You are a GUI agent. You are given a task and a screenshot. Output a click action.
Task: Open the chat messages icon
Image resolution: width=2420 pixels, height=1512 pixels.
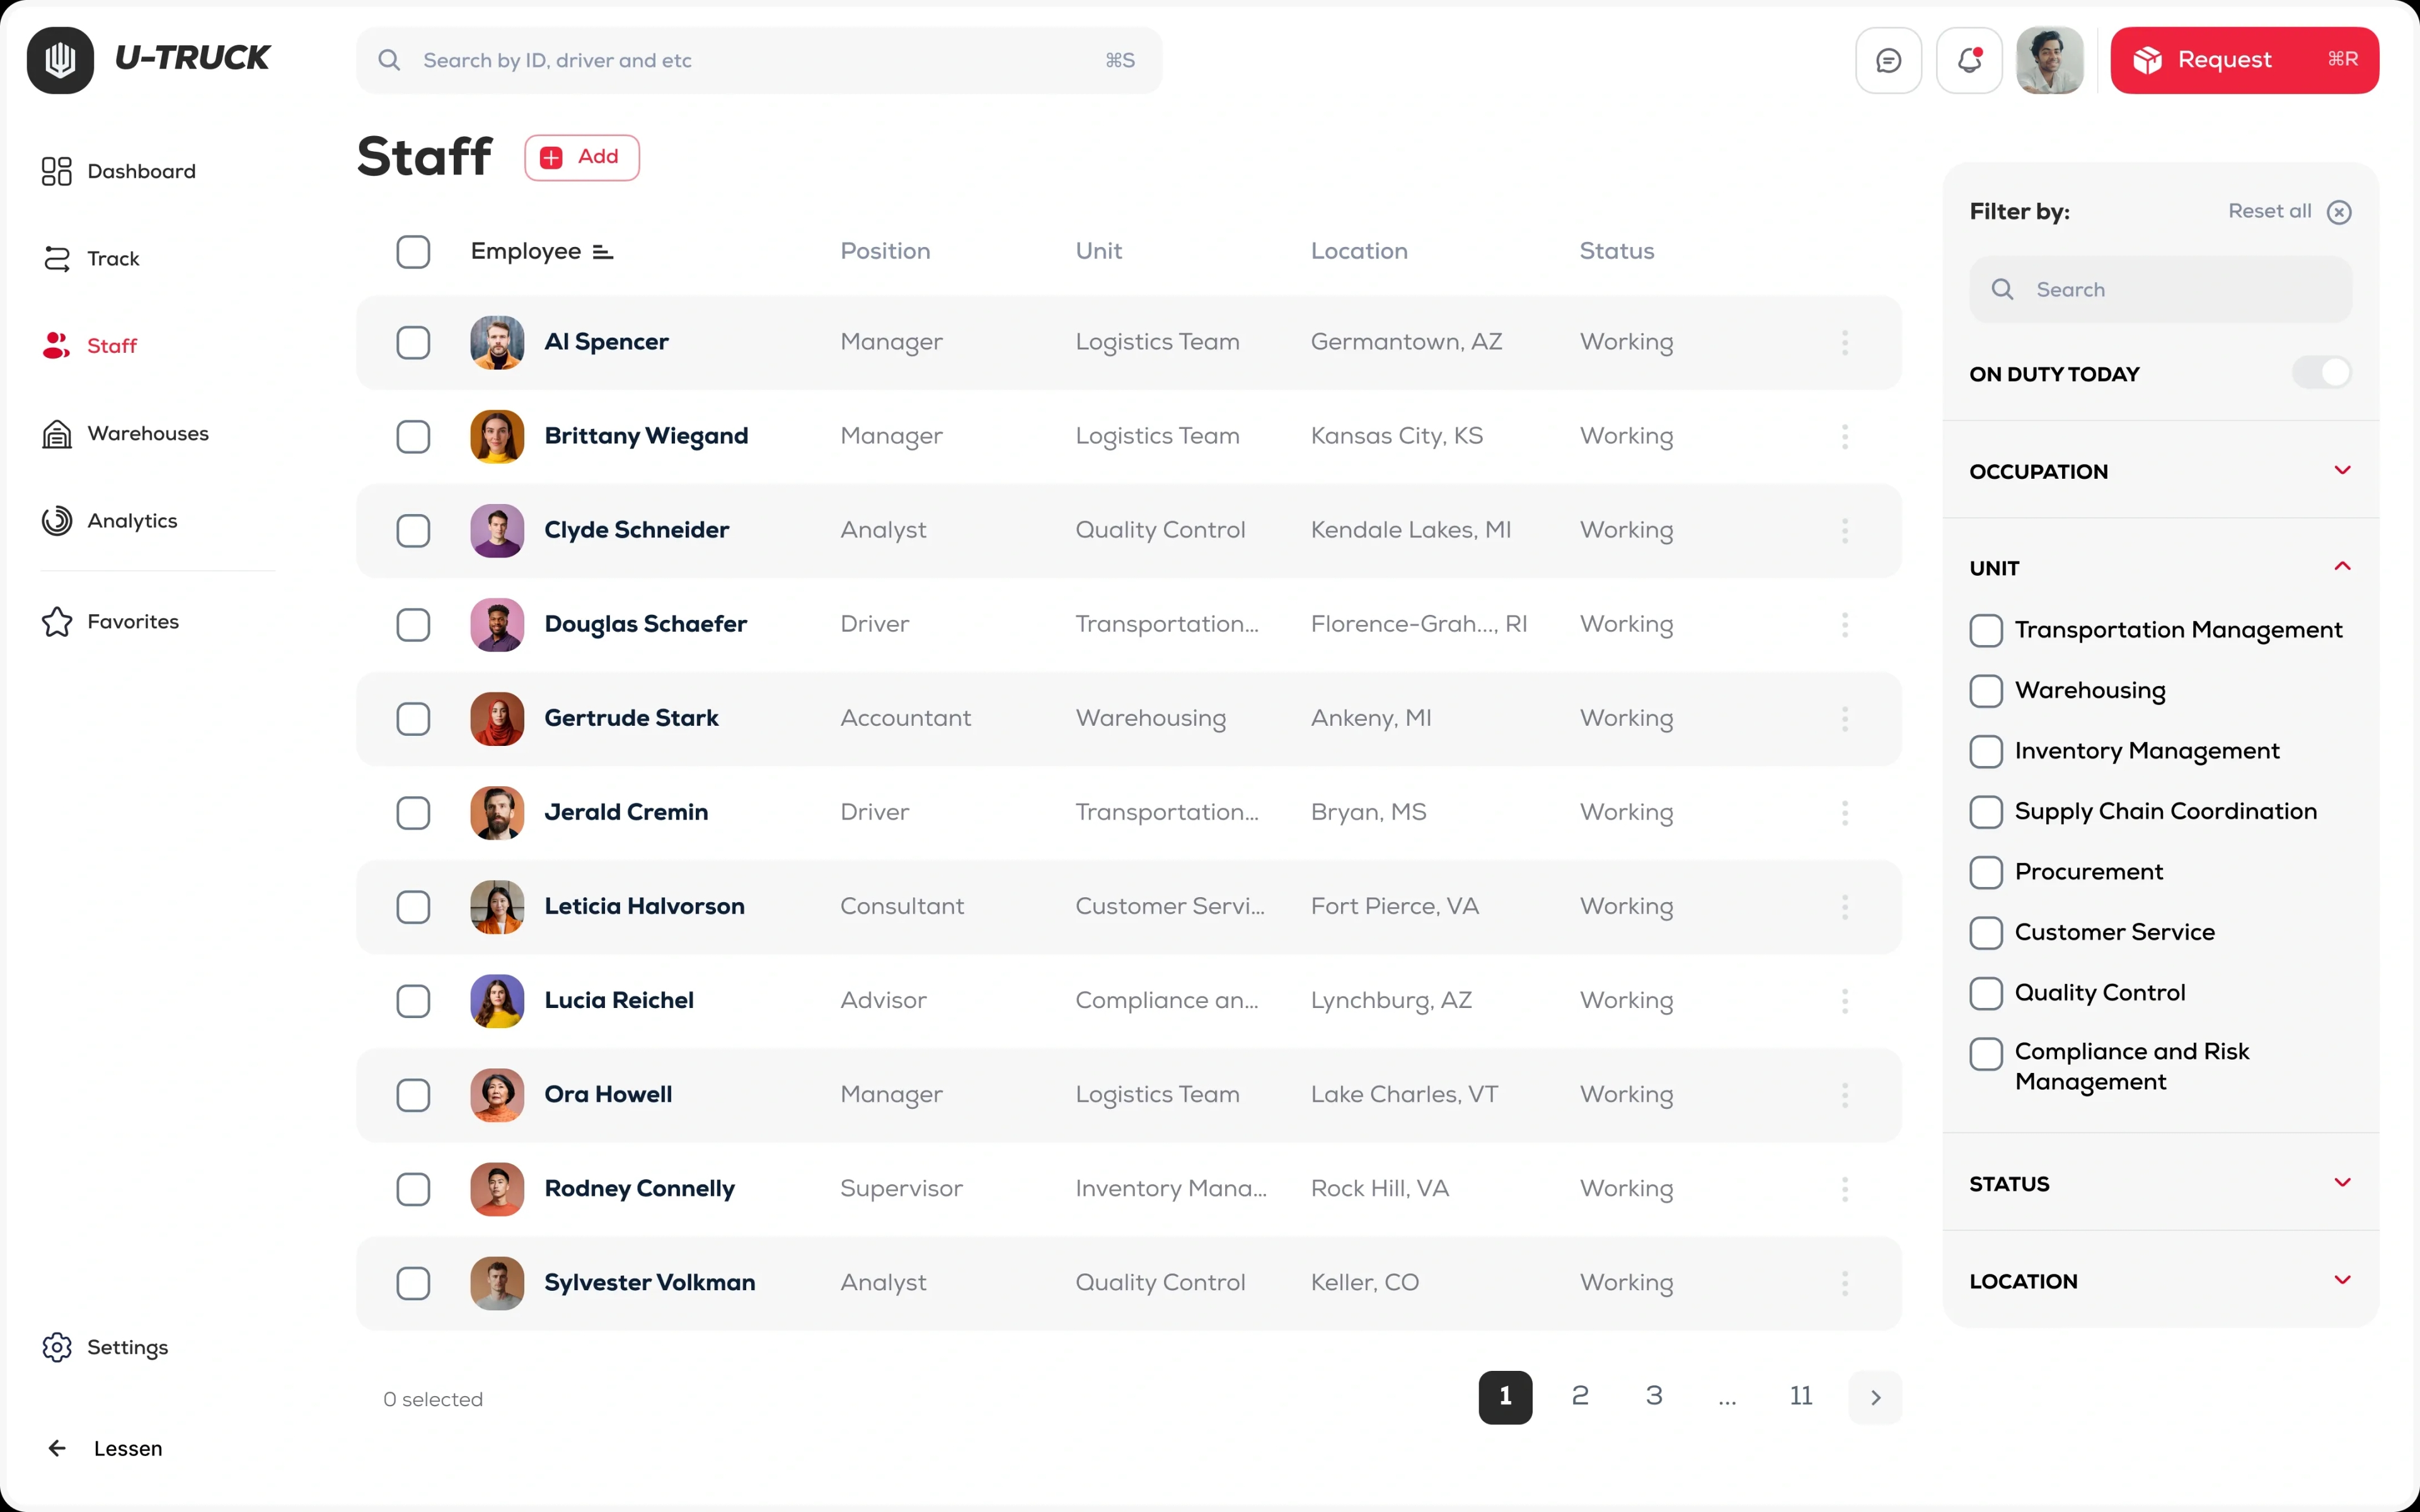[x=1888, y=61]
